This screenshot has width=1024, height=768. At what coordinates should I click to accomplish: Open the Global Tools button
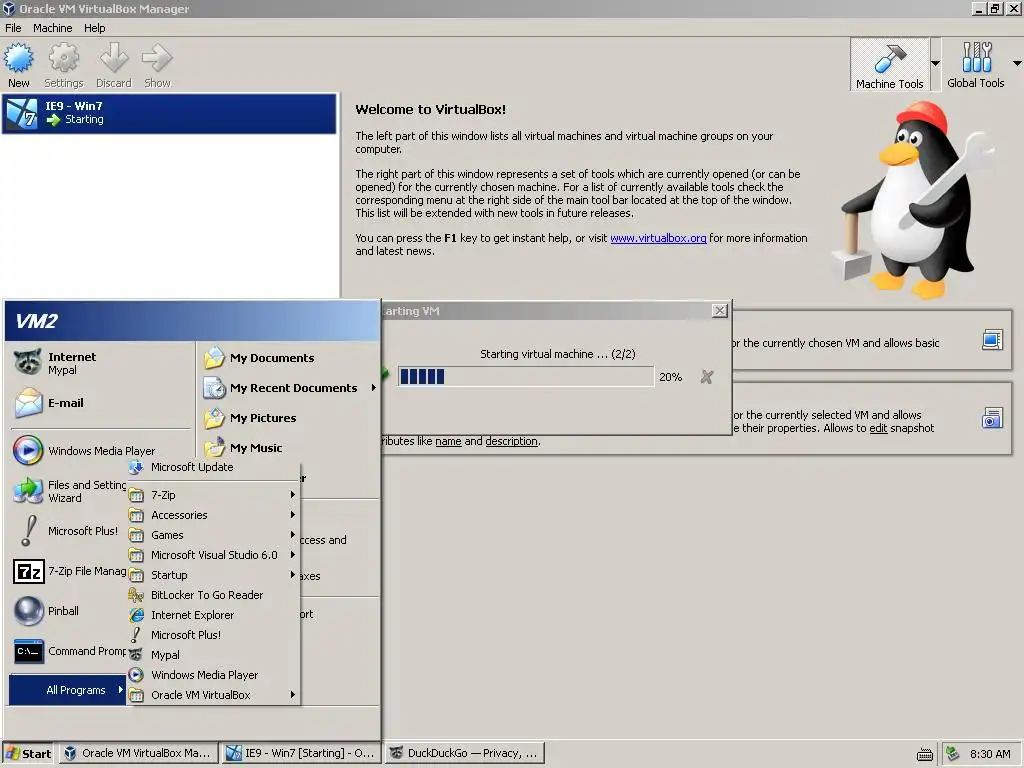click(x=976, y=65)
